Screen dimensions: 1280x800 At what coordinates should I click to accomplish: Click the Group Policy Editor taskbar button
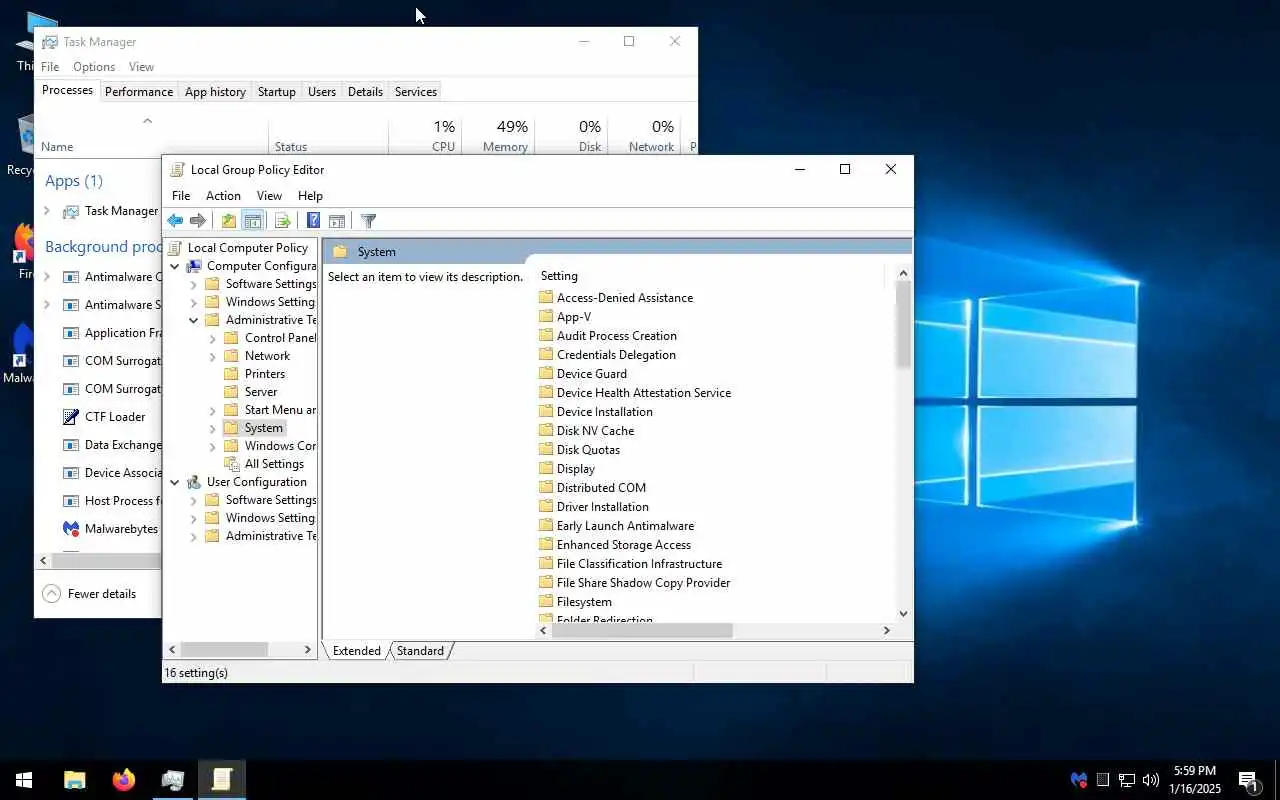pyautogui.click(x=221, y=780)
